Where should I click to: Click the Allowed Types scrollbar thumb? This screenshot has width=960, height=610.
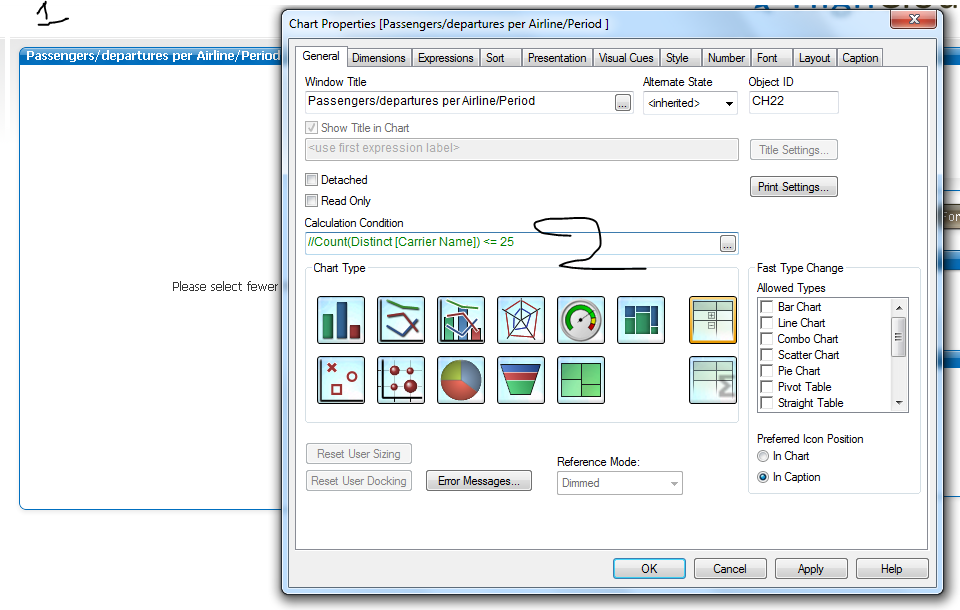[899, 337]
